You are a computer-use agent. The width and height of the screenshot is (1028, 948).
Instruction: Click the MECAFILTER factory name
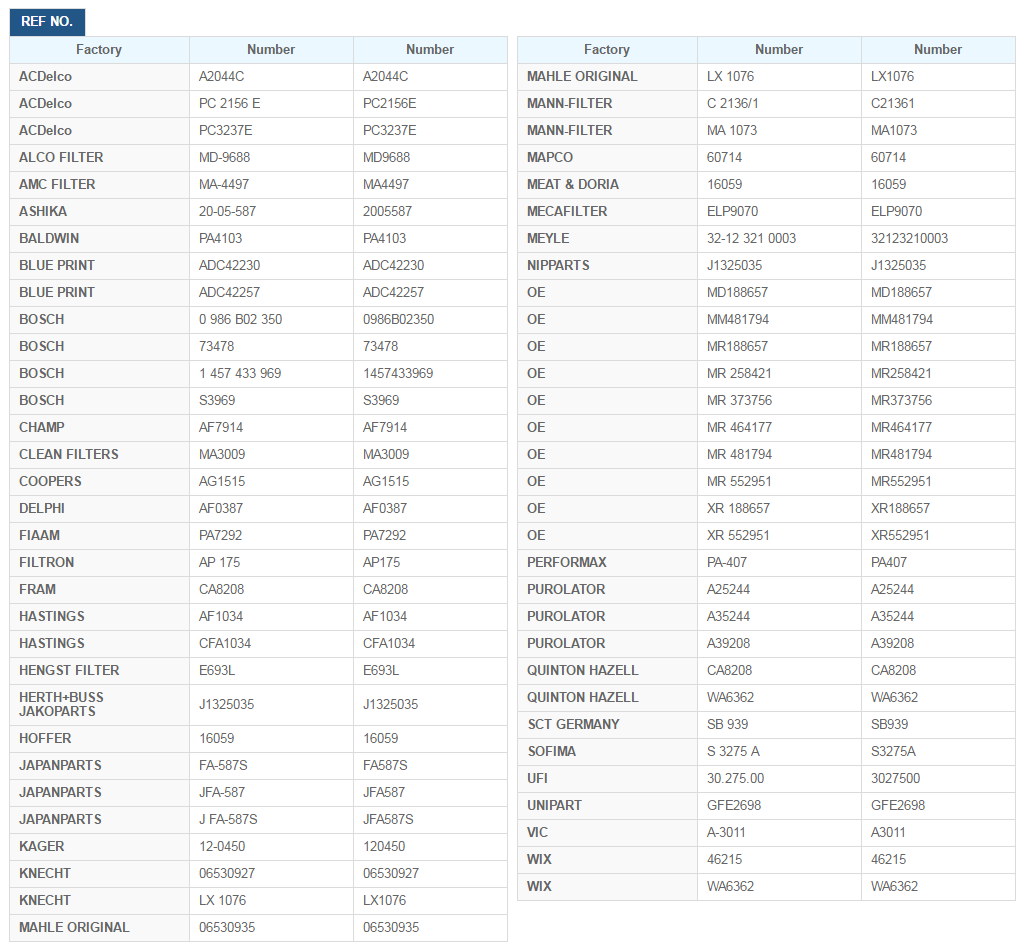point(567,211)
